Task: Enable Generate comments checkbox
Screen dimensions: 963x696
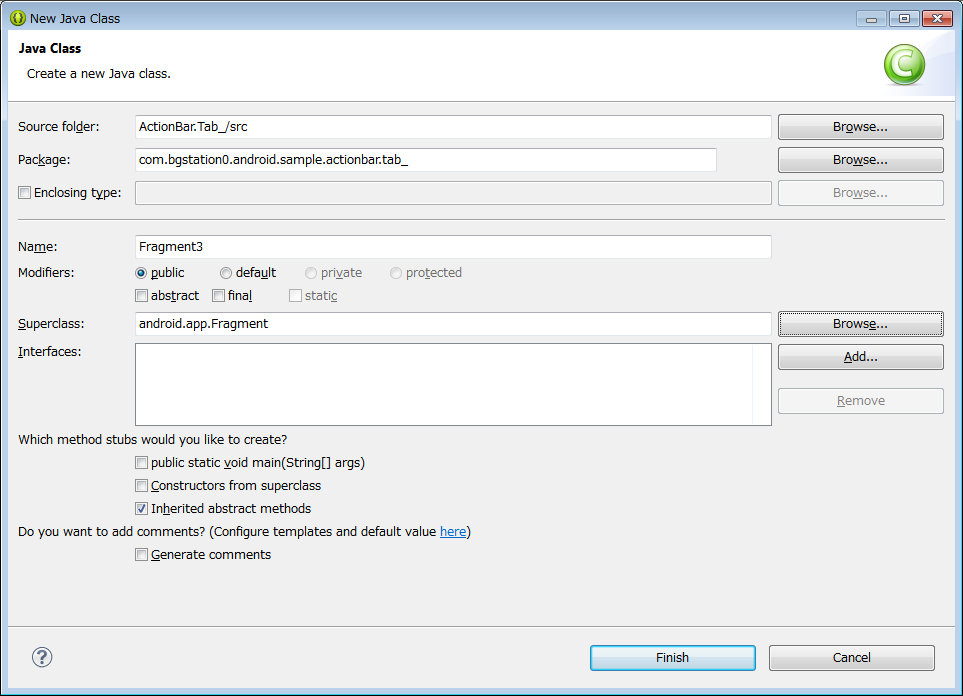Action: [141, 555]
